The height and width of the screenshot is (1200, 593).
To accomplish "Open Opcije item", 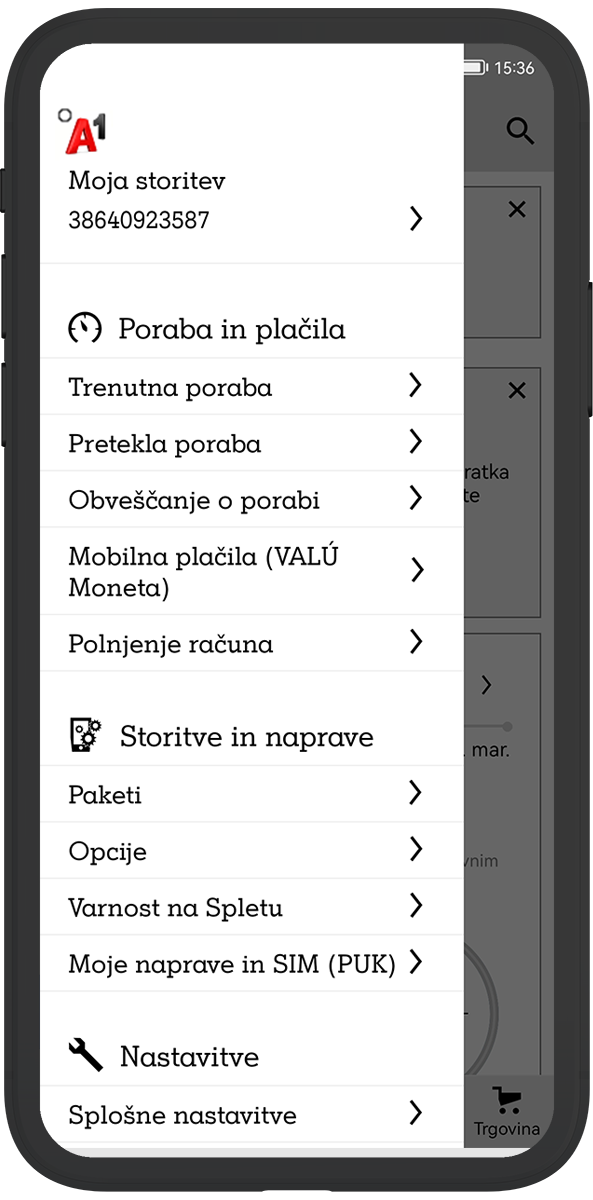I will pyautogui.click(x=252, y=850).
